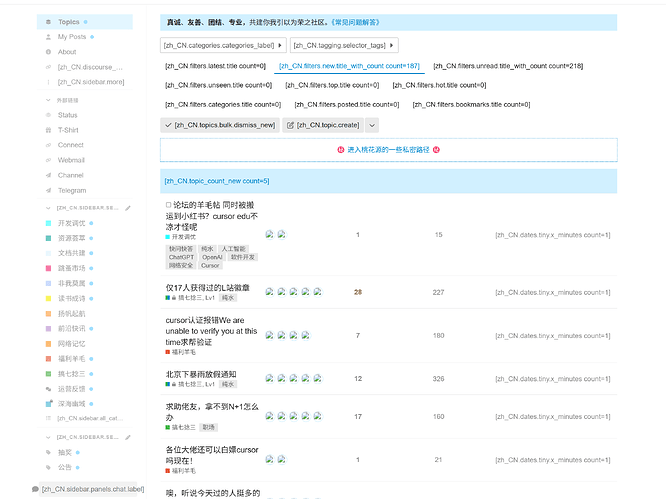
Task: Click the first poster avatar in 论坛的羊毛帖 row
Action: pyautogui.click(x=269, y=234)
